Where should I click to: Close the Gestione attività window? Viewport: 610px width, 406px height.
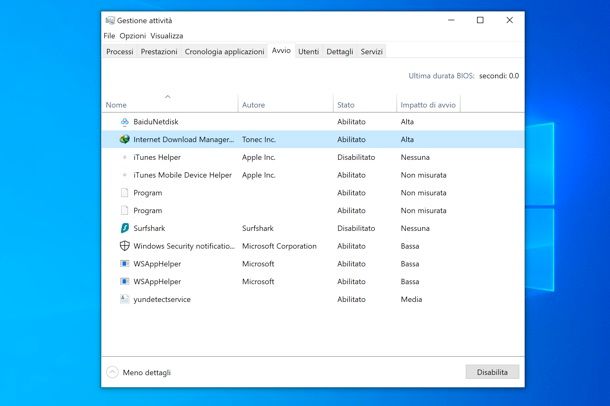click(x=510, y=20)
